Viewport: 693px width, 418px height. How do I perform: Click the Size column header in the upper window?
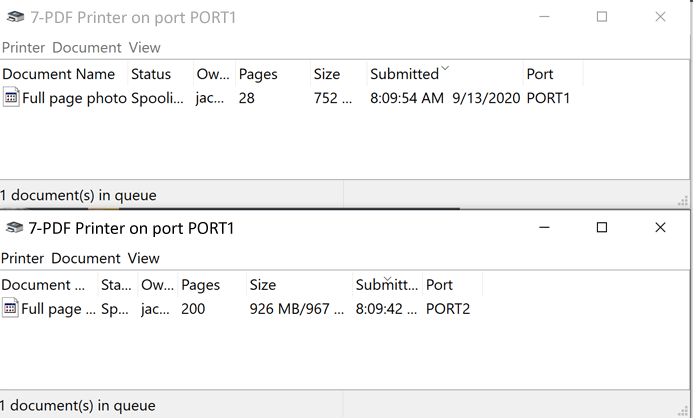pyautogui.click(x=326, y=74)
